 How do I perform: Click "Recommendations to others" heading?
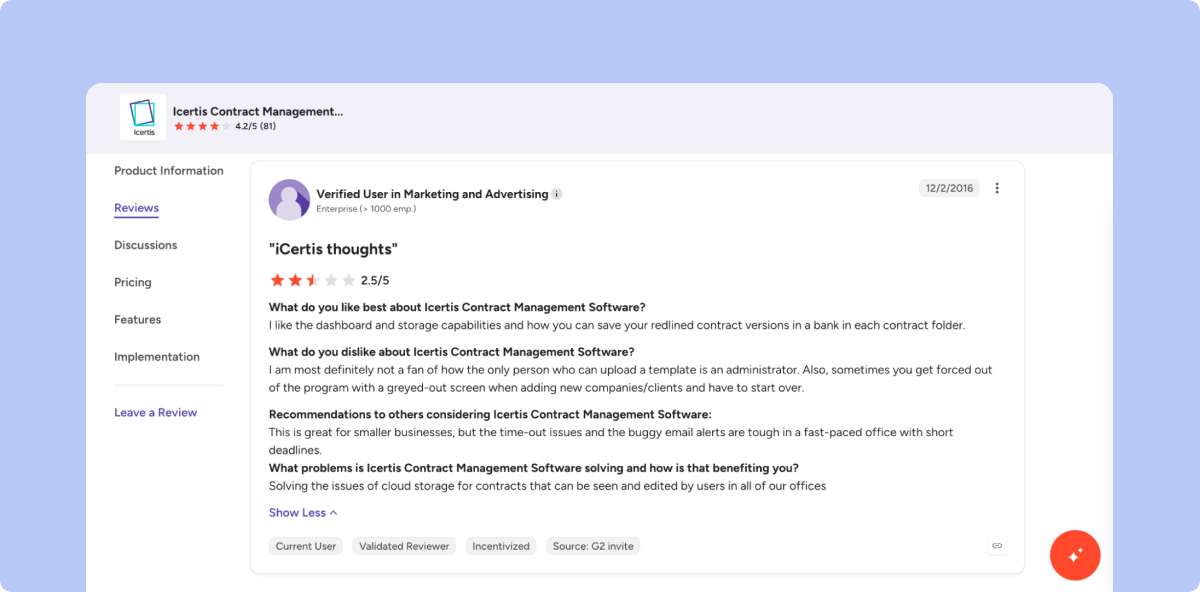(x=490, y=414)
